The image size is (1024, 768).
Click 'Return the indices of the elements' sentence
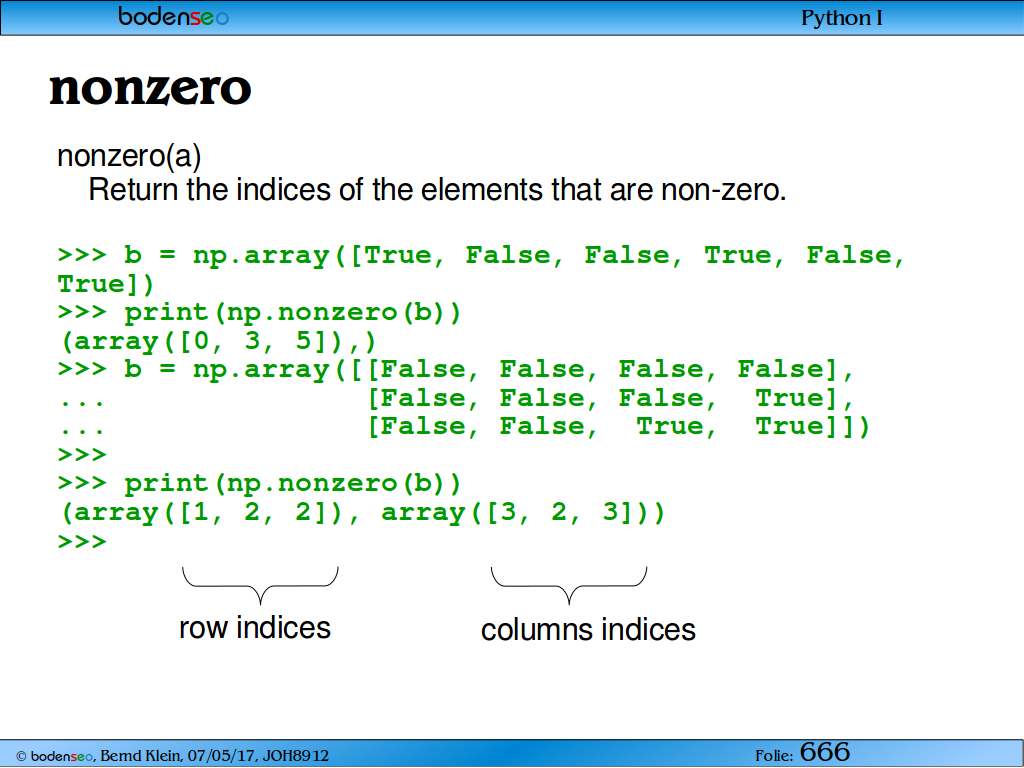437,190
